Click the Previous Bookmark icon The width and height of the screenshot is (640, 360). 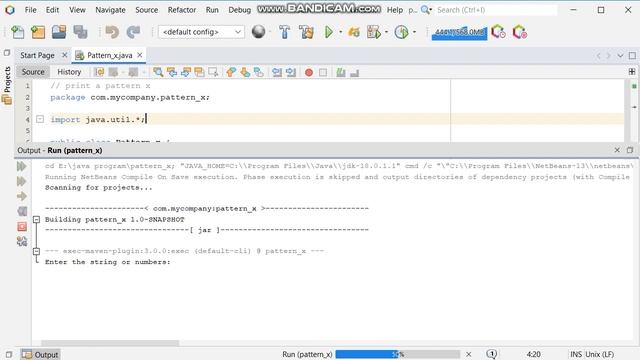[231, 72]
